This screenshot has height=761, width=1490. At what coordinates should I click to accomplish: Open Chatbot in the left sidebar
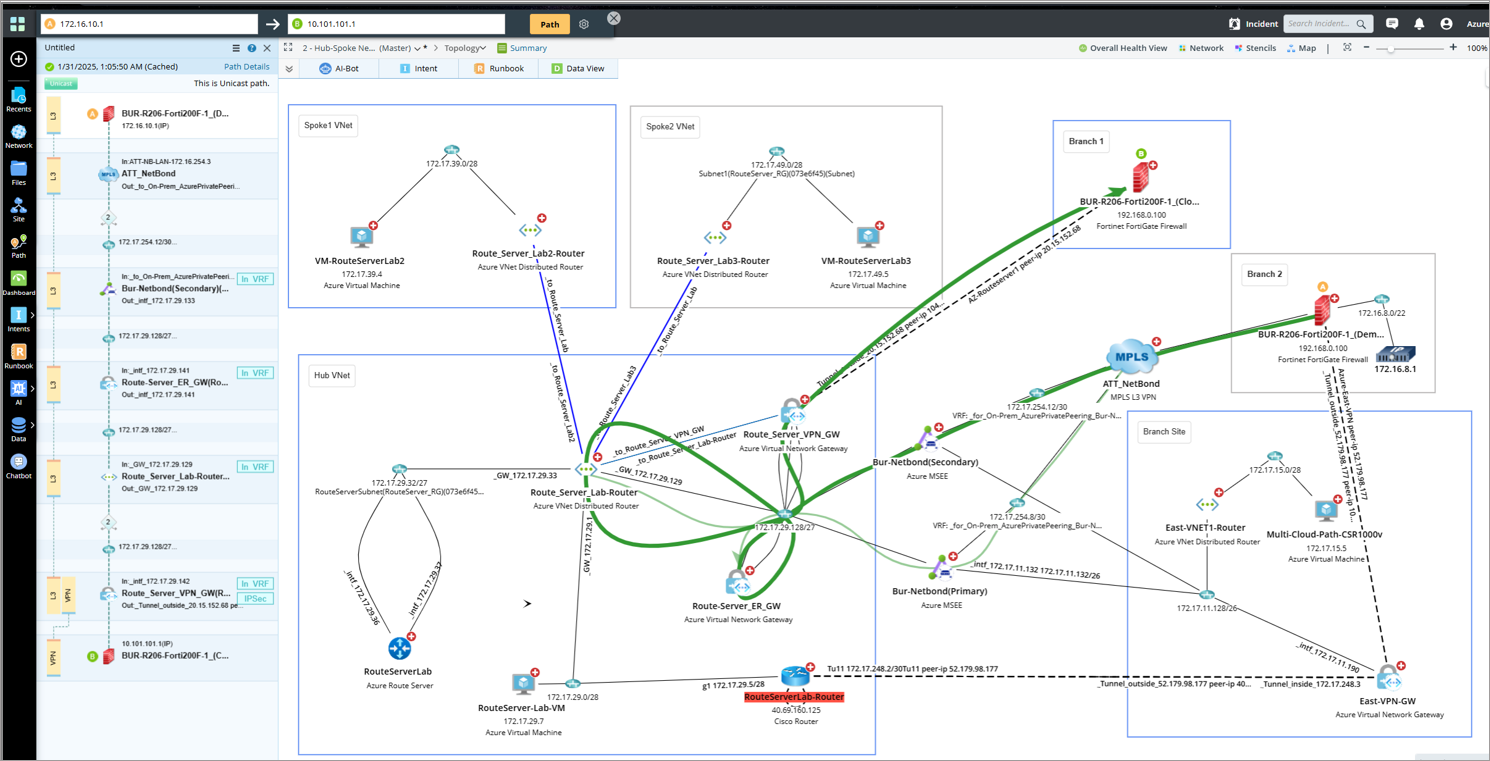[18, 466]
